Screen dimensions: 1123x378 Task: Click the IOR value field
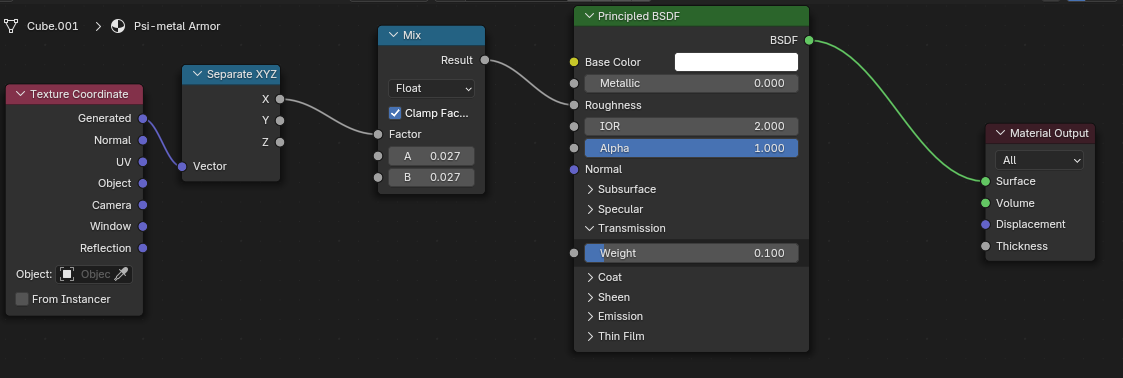[691, 127]
